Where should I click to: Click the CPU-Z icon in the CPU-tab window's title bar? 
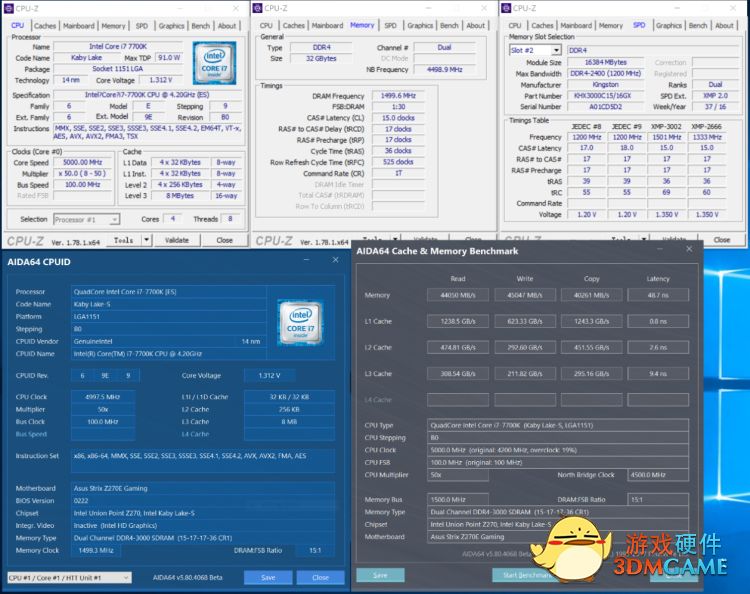9,8
